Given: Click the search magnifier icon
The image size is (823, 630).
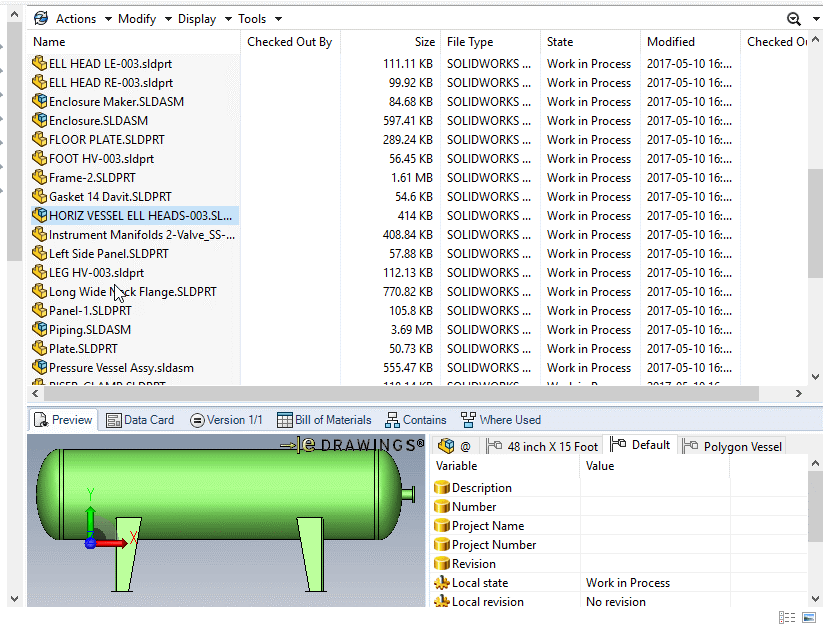Looking at the screenshot, I should pos(794,19).
